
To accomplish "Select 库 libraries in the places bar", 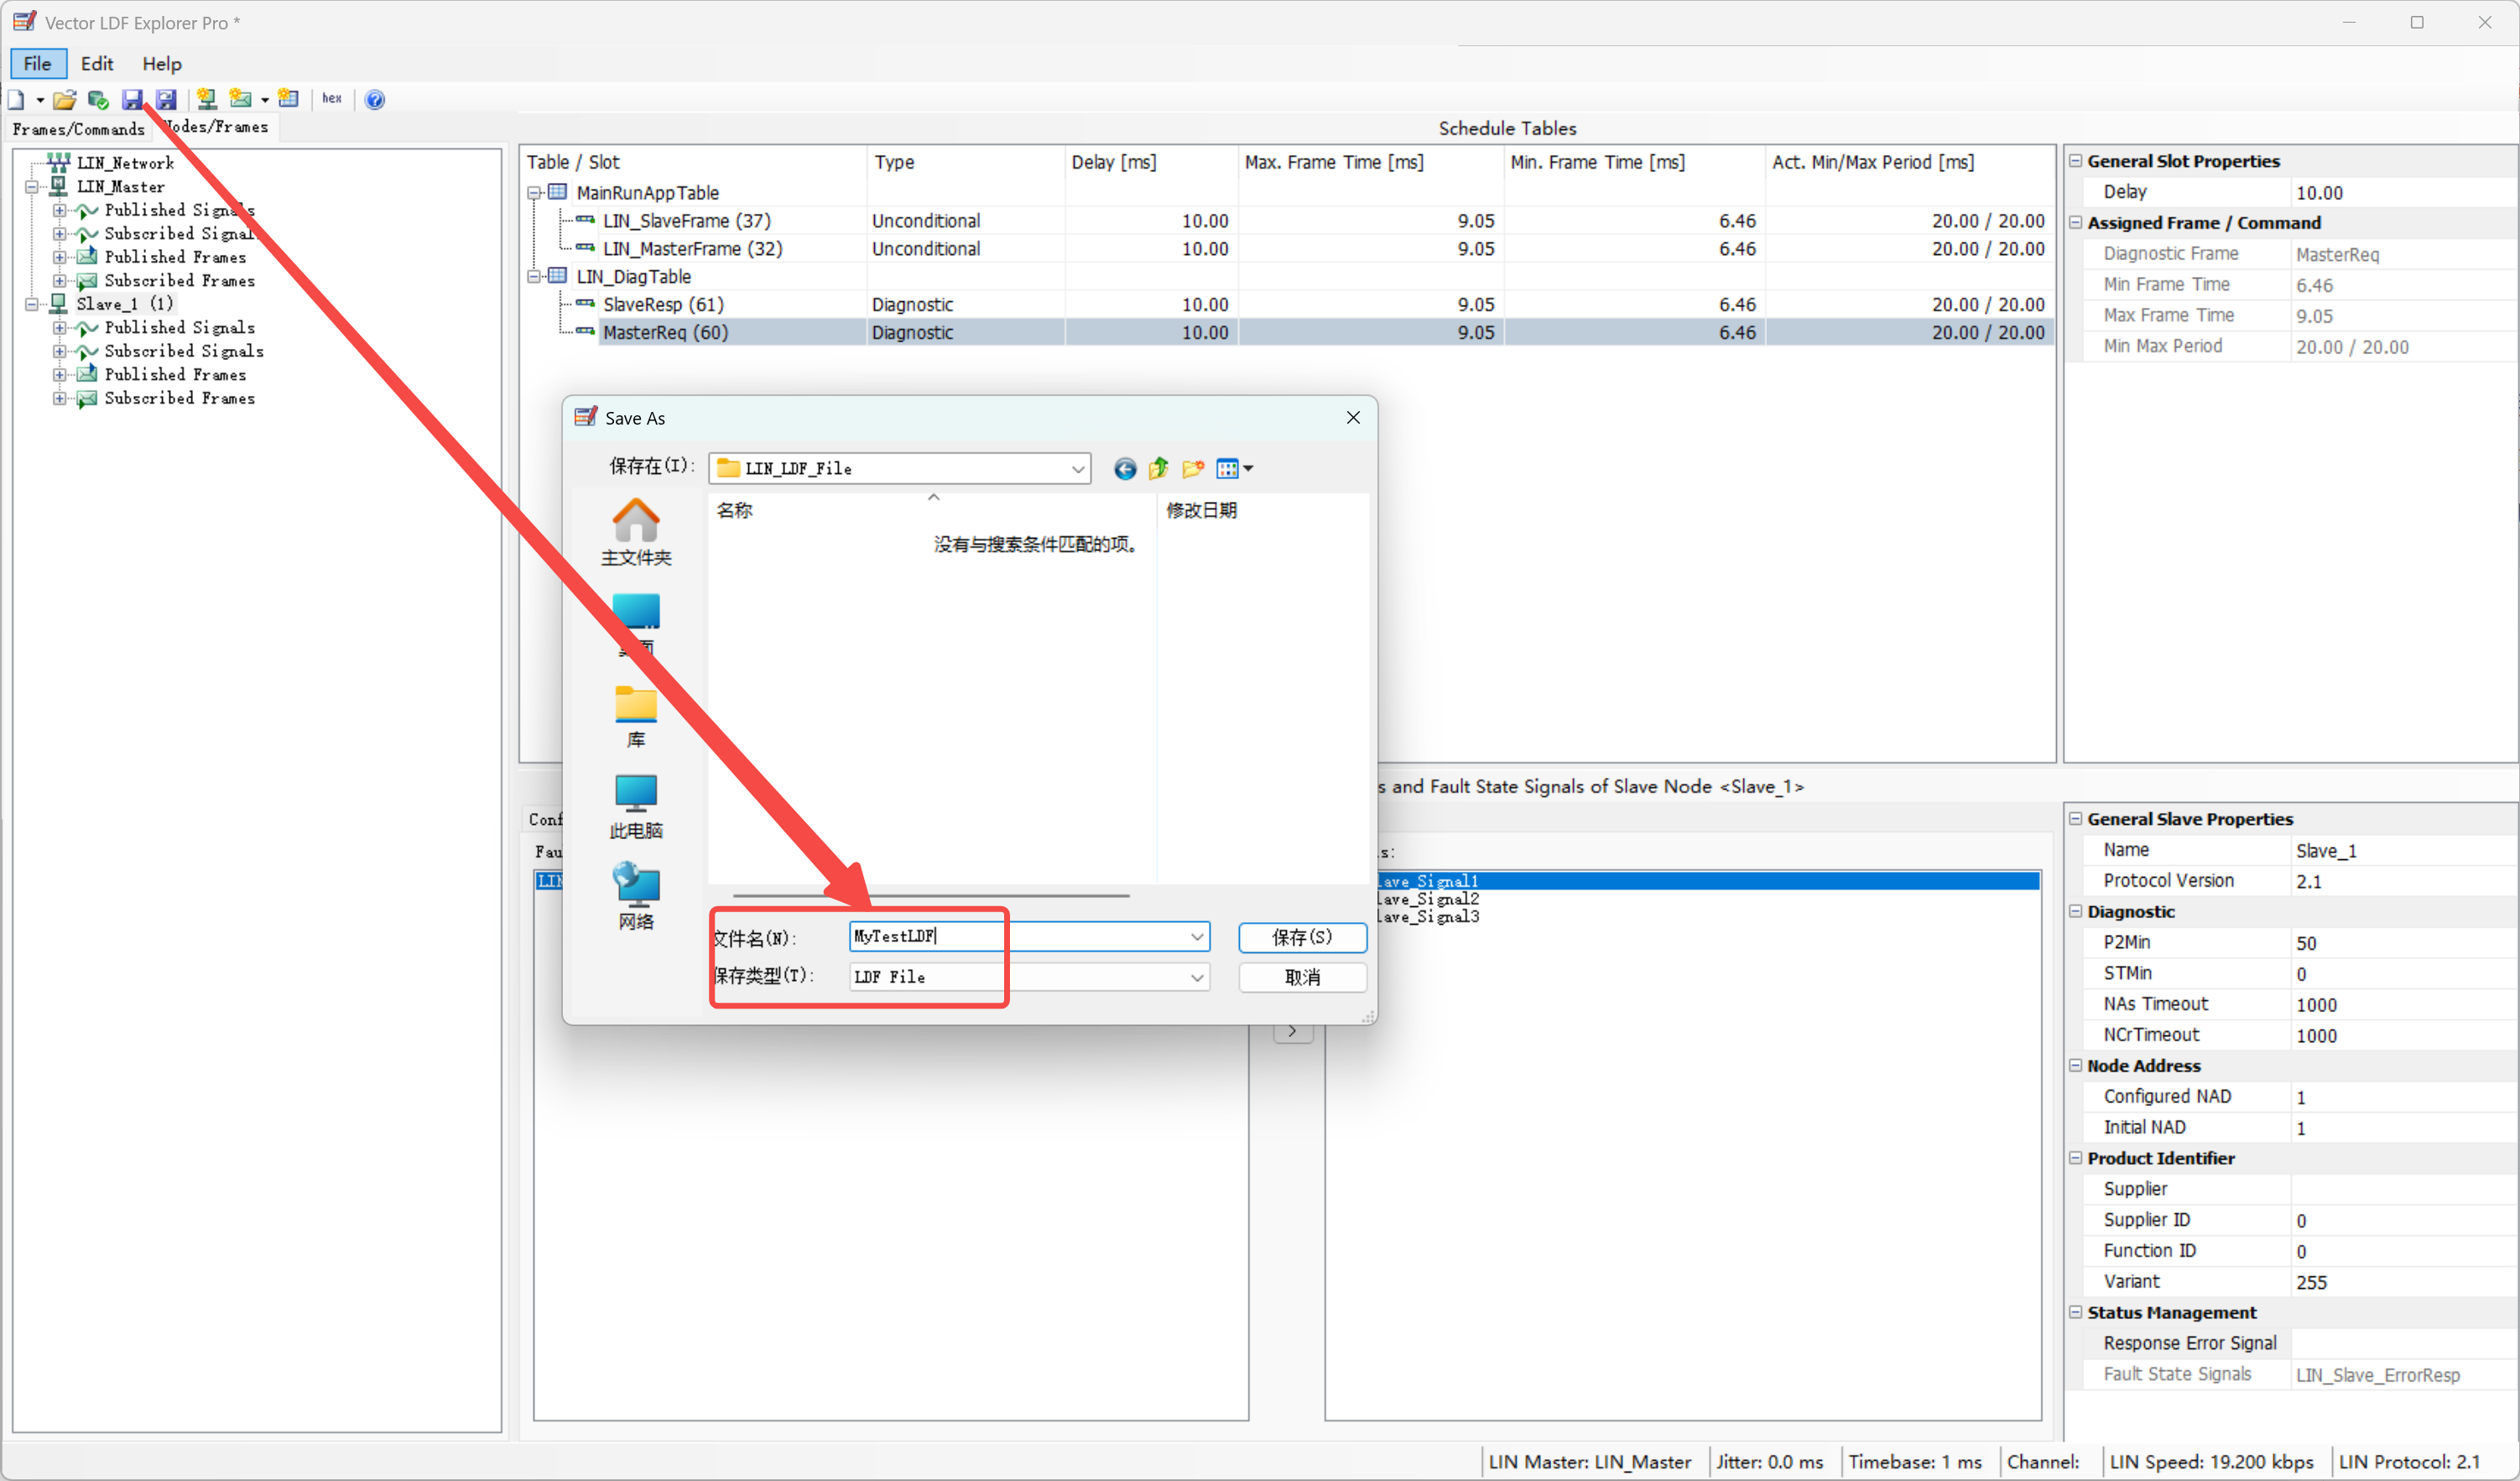I will click(x=636, y=716).
